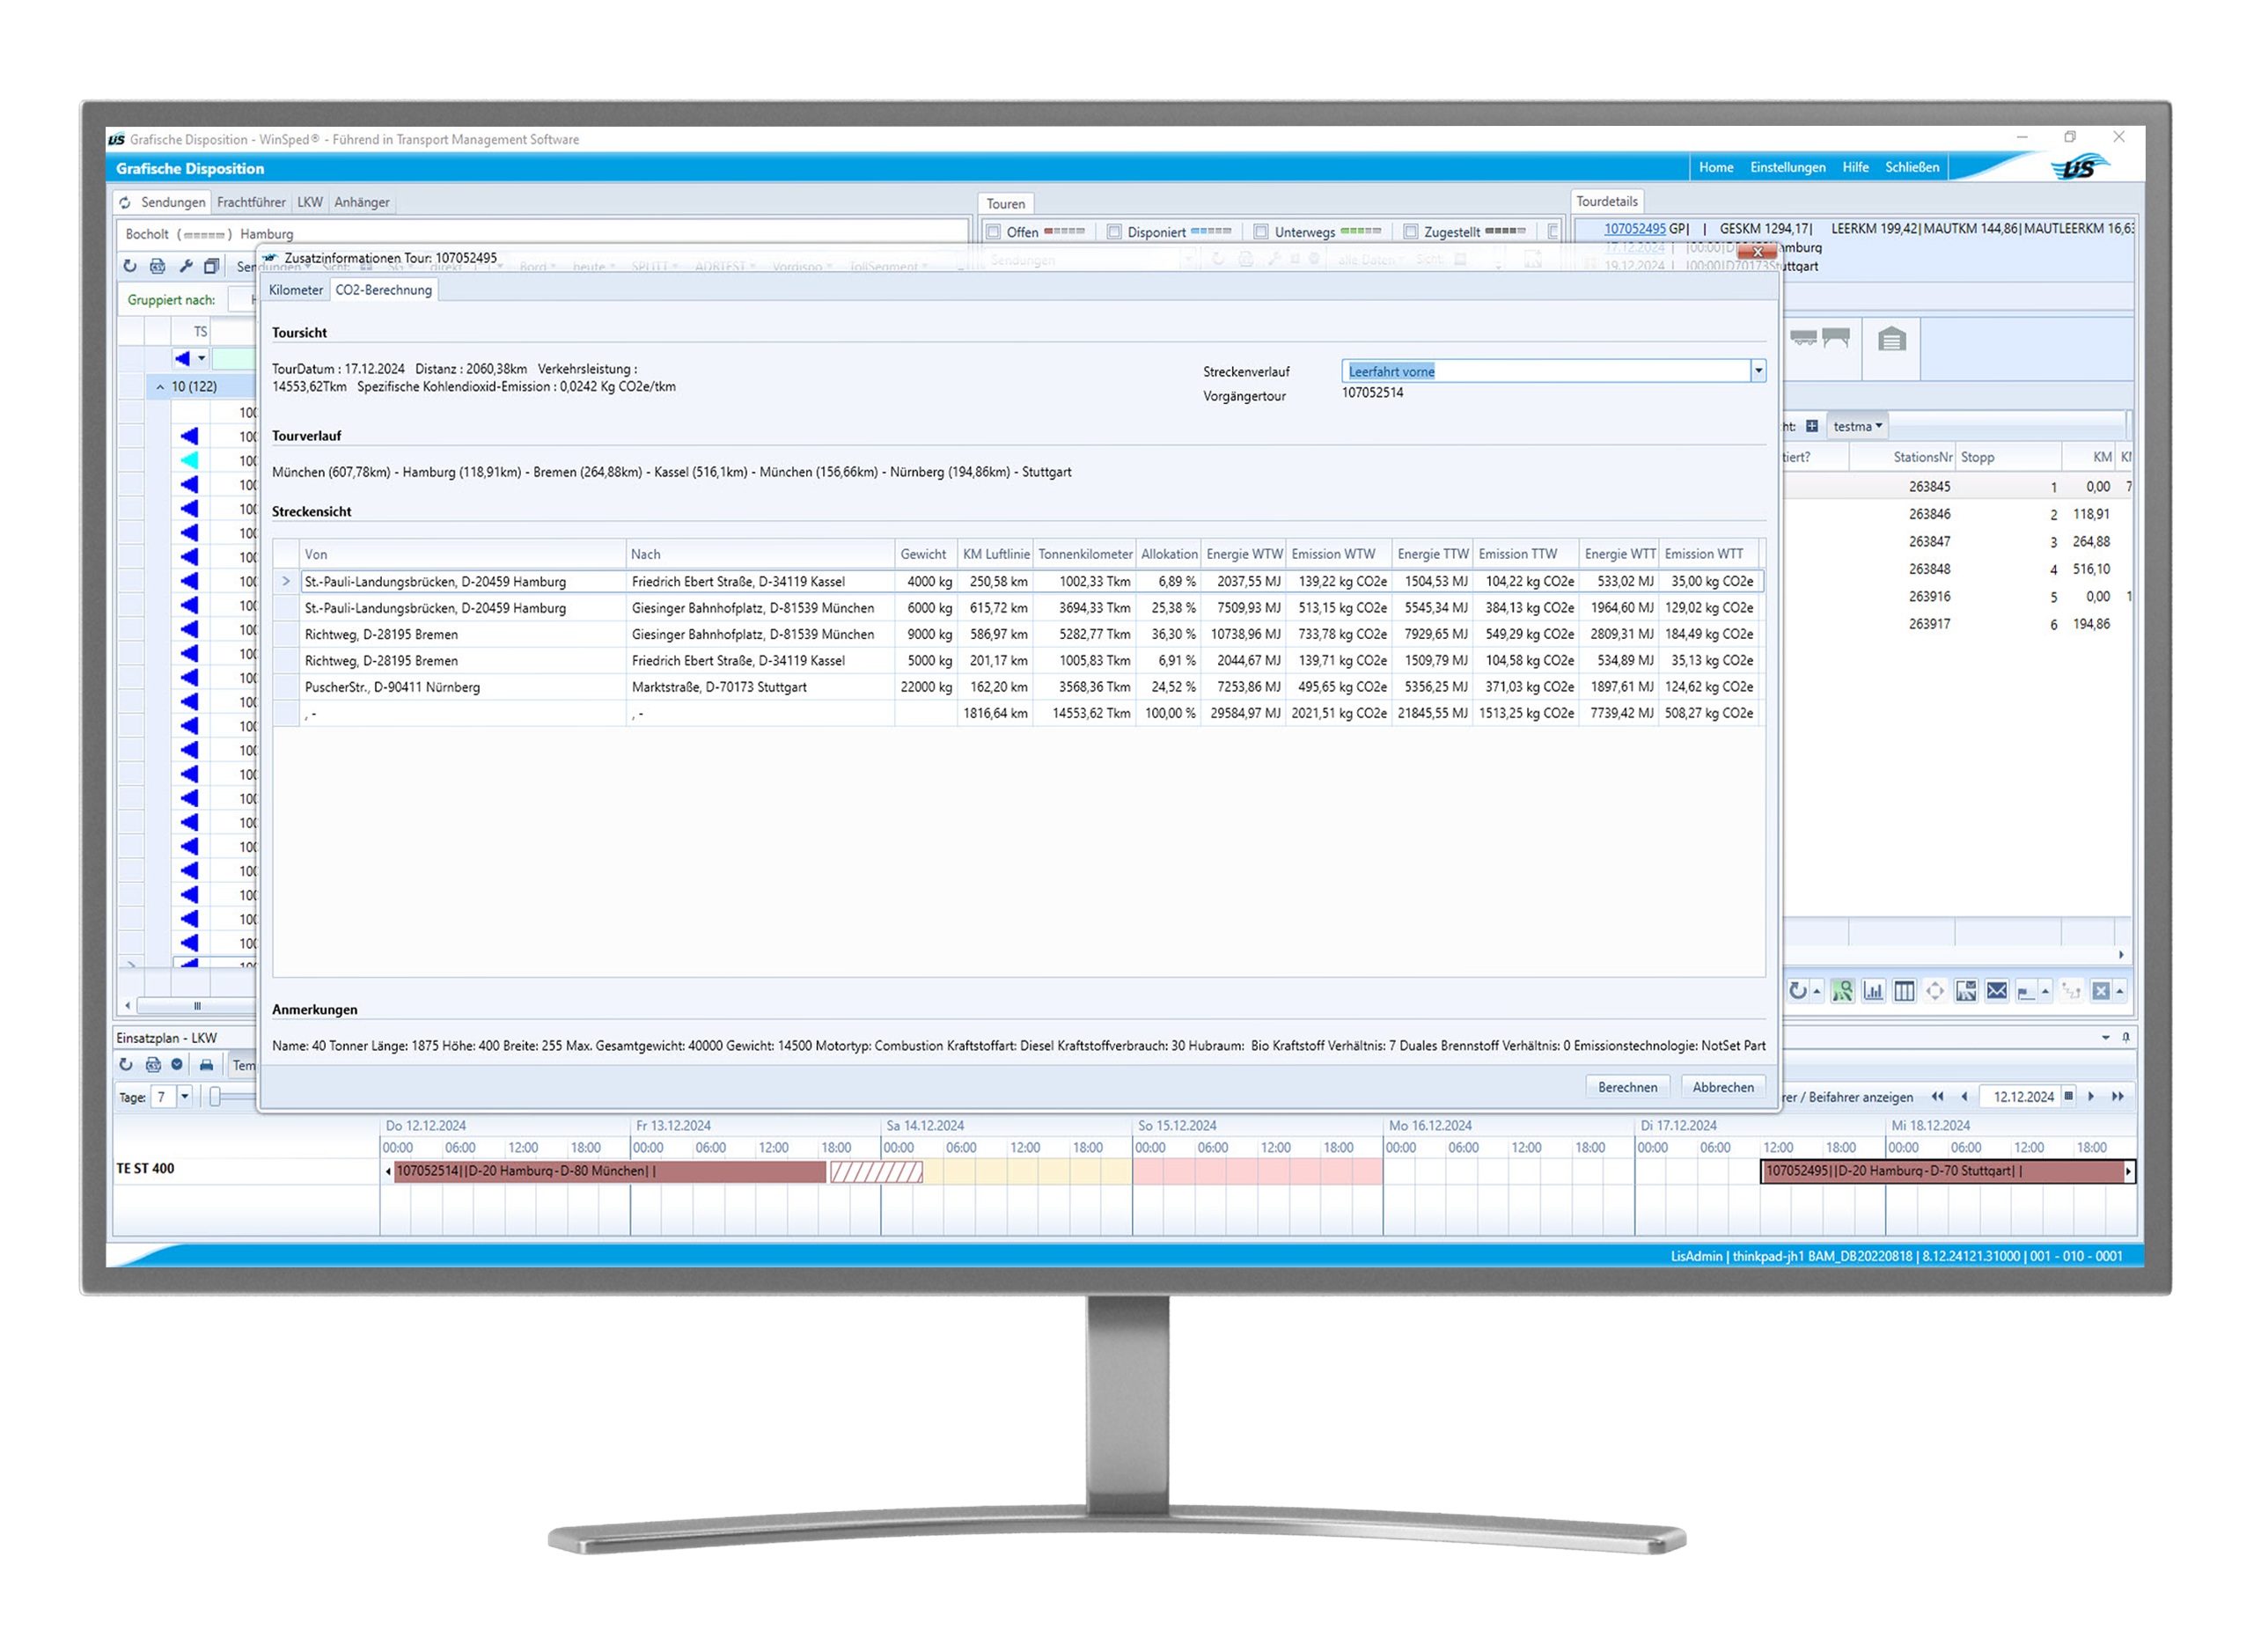Click the map with envelope icon

pyautogui.click(x=1967, y=992)
